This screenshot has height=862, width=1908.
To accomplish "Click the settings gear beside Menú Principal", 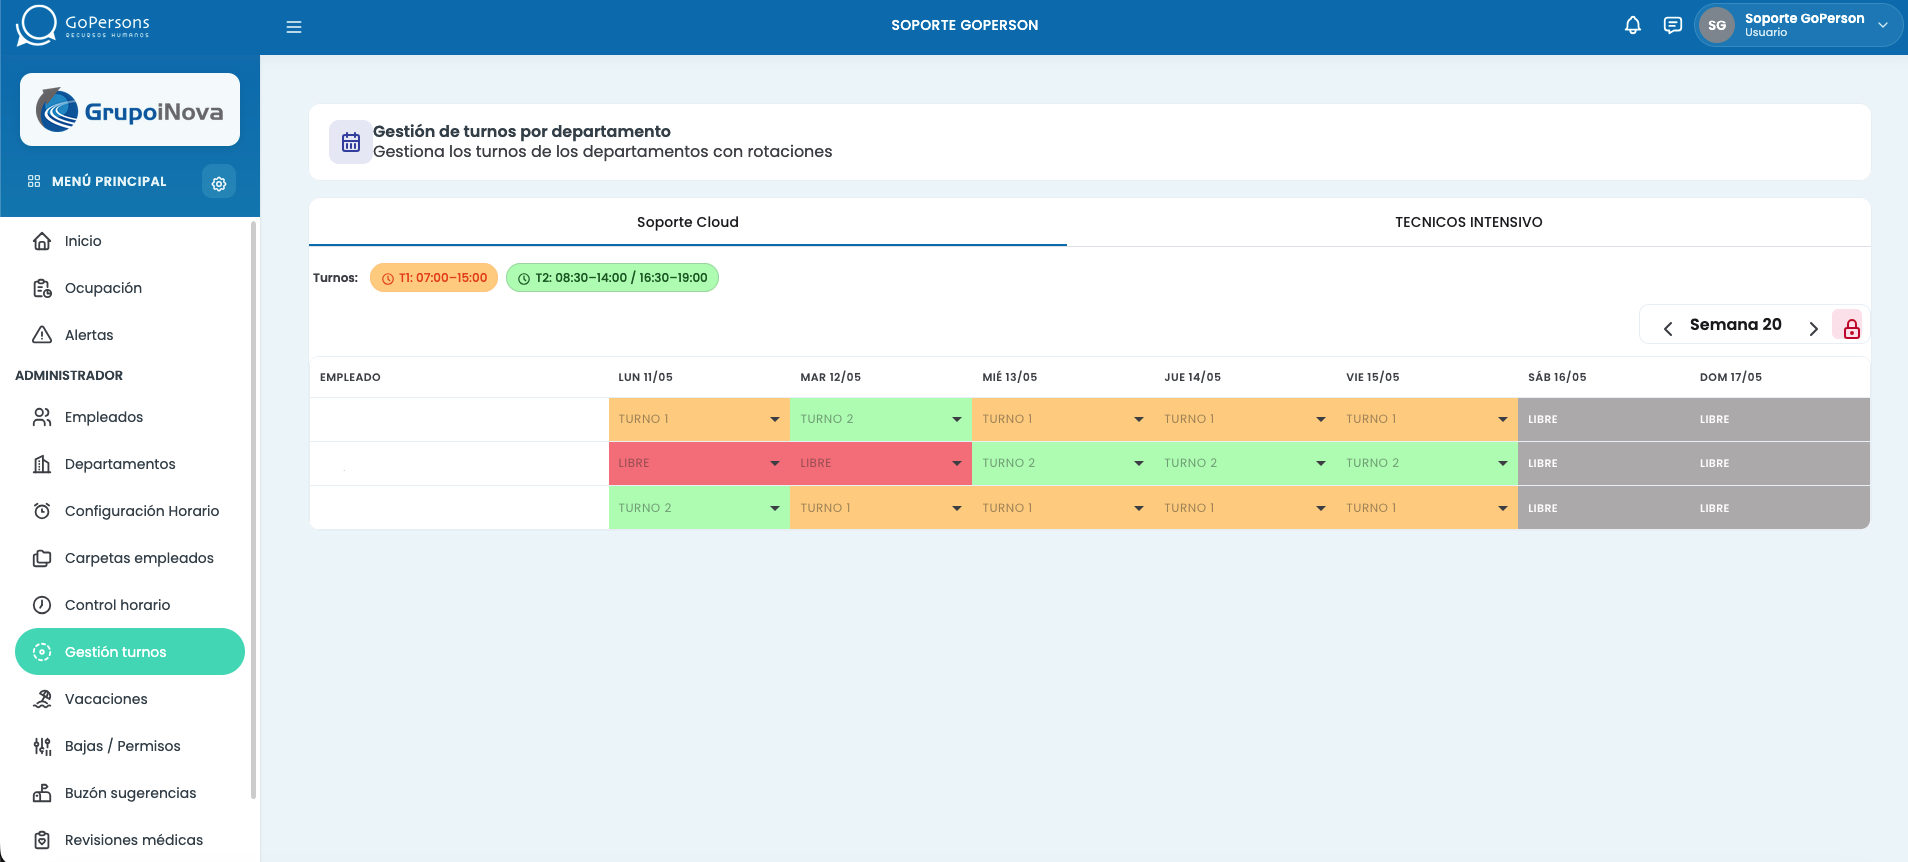I will point(219,182).
